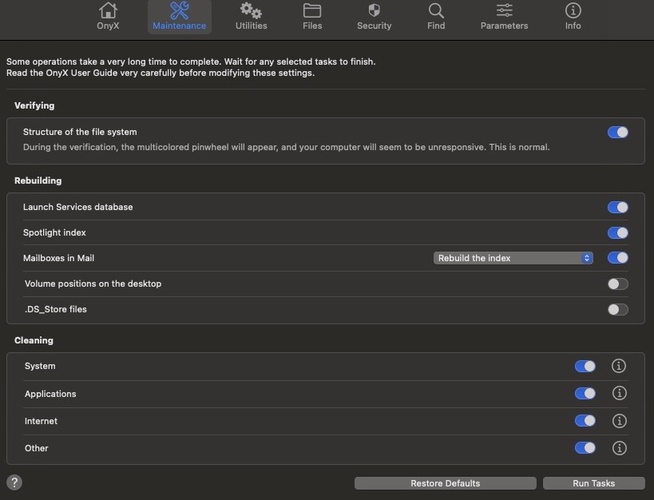This screenshot has width=654, height=500.
Task: Turn off Applications cleaning toggle
Action: (x=585, y=393)
